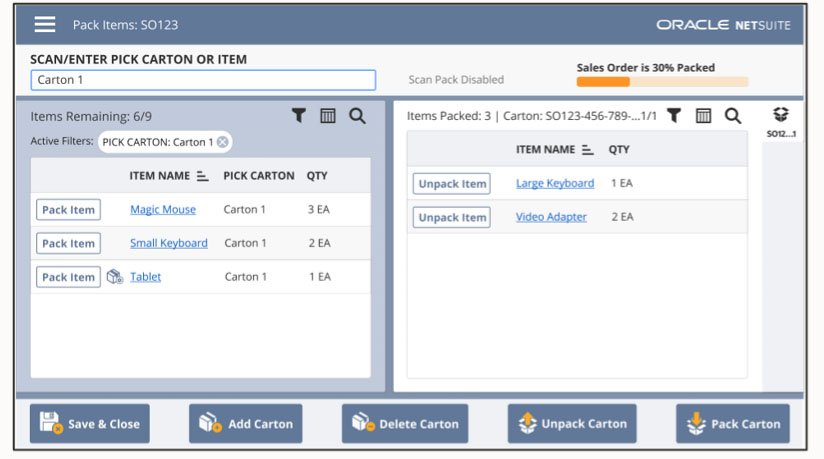Click filter icon in Items Remaining panel
The height and width of the screenshot is (459, 824).
tap(298, 116)
